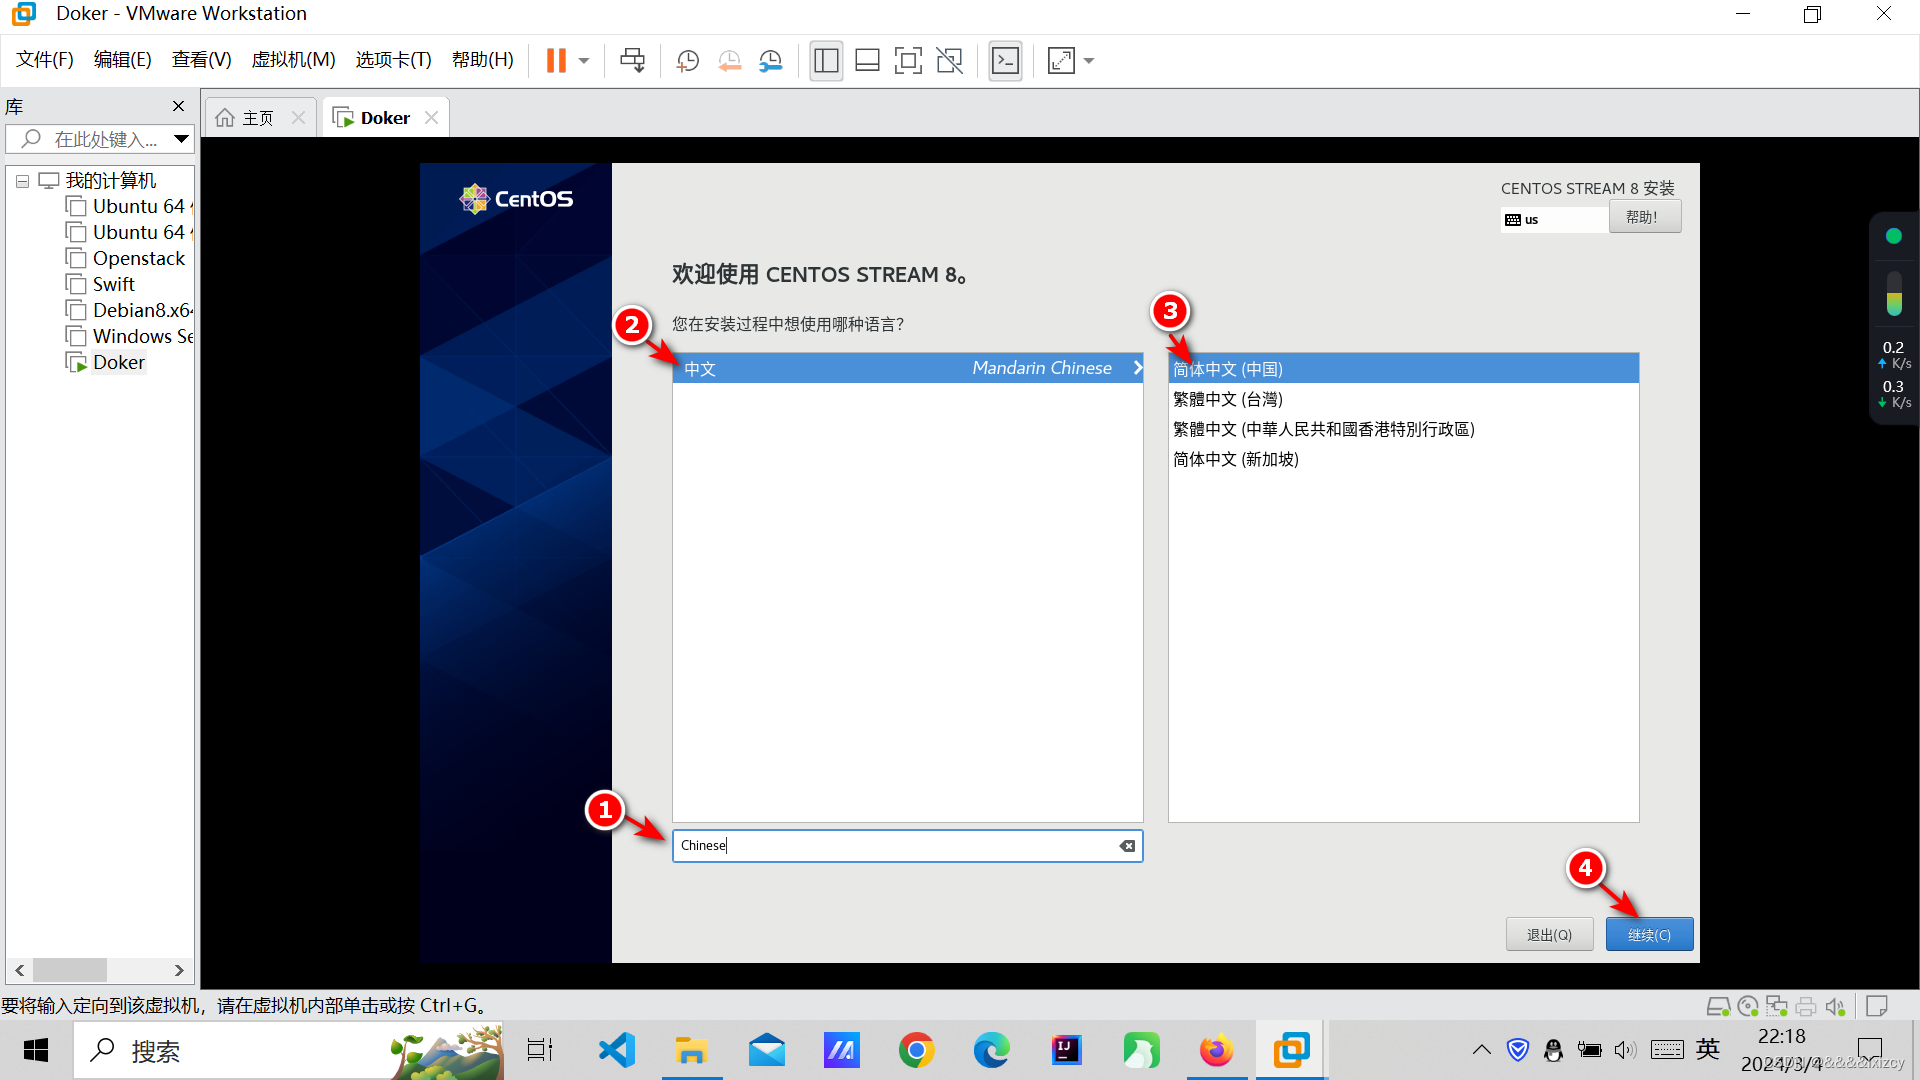Collapse the 我的计算机 tree node
Viewport: 1920px width, 1080px height.
click(22, 181)
